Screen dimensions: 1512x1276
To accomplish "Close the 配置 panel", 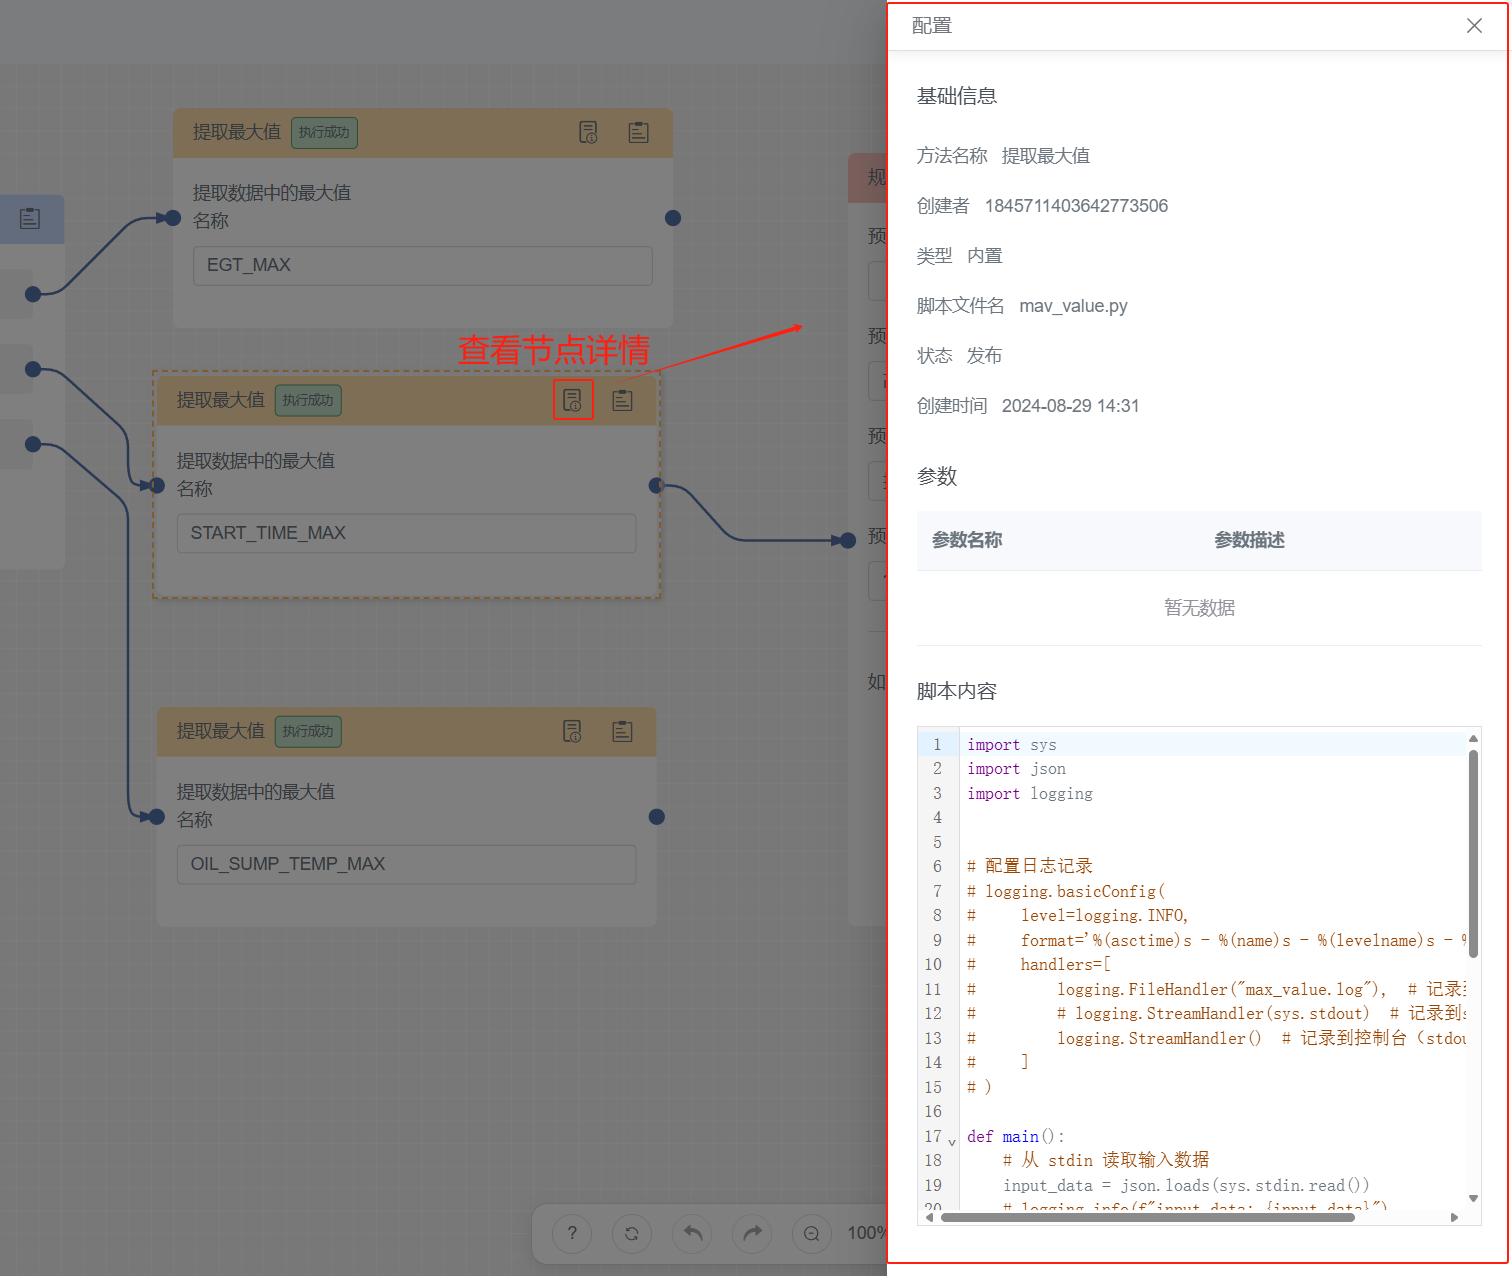I will click(1474, 26).
